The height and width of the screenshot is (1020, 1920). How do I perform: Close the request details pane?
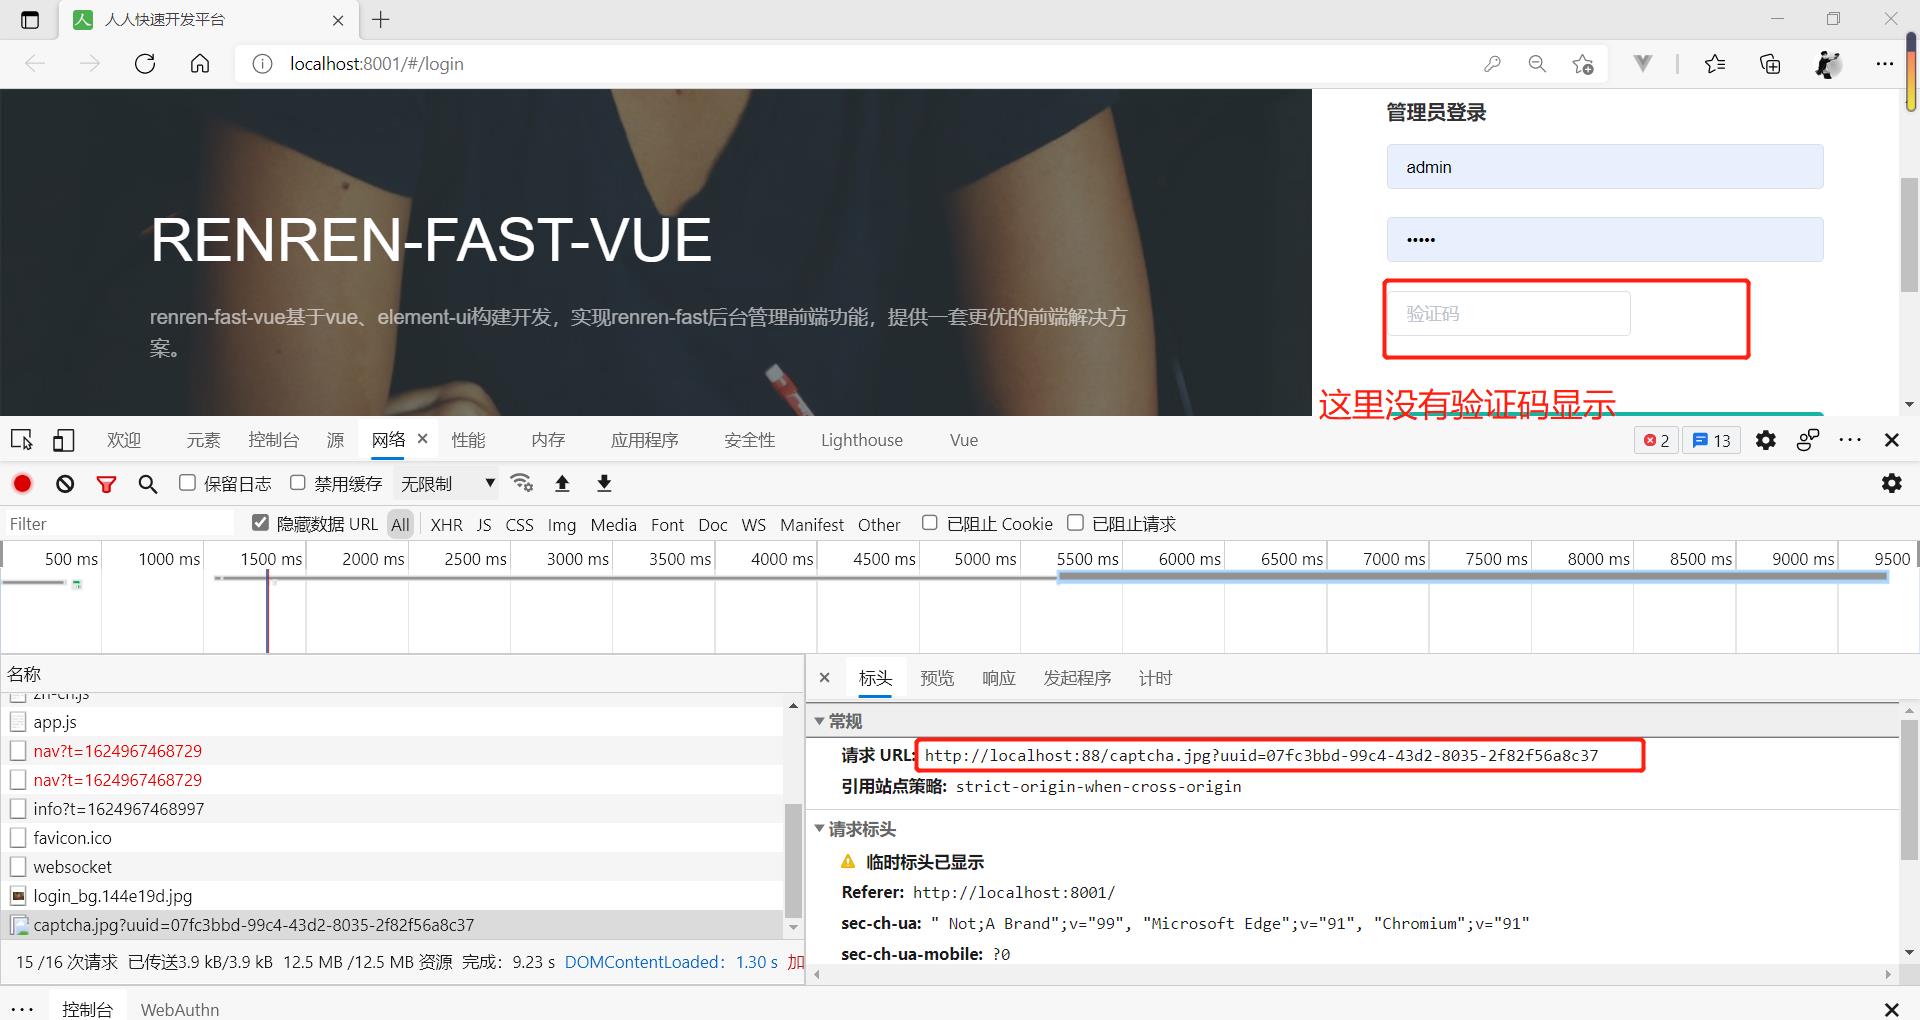point(824,678)
